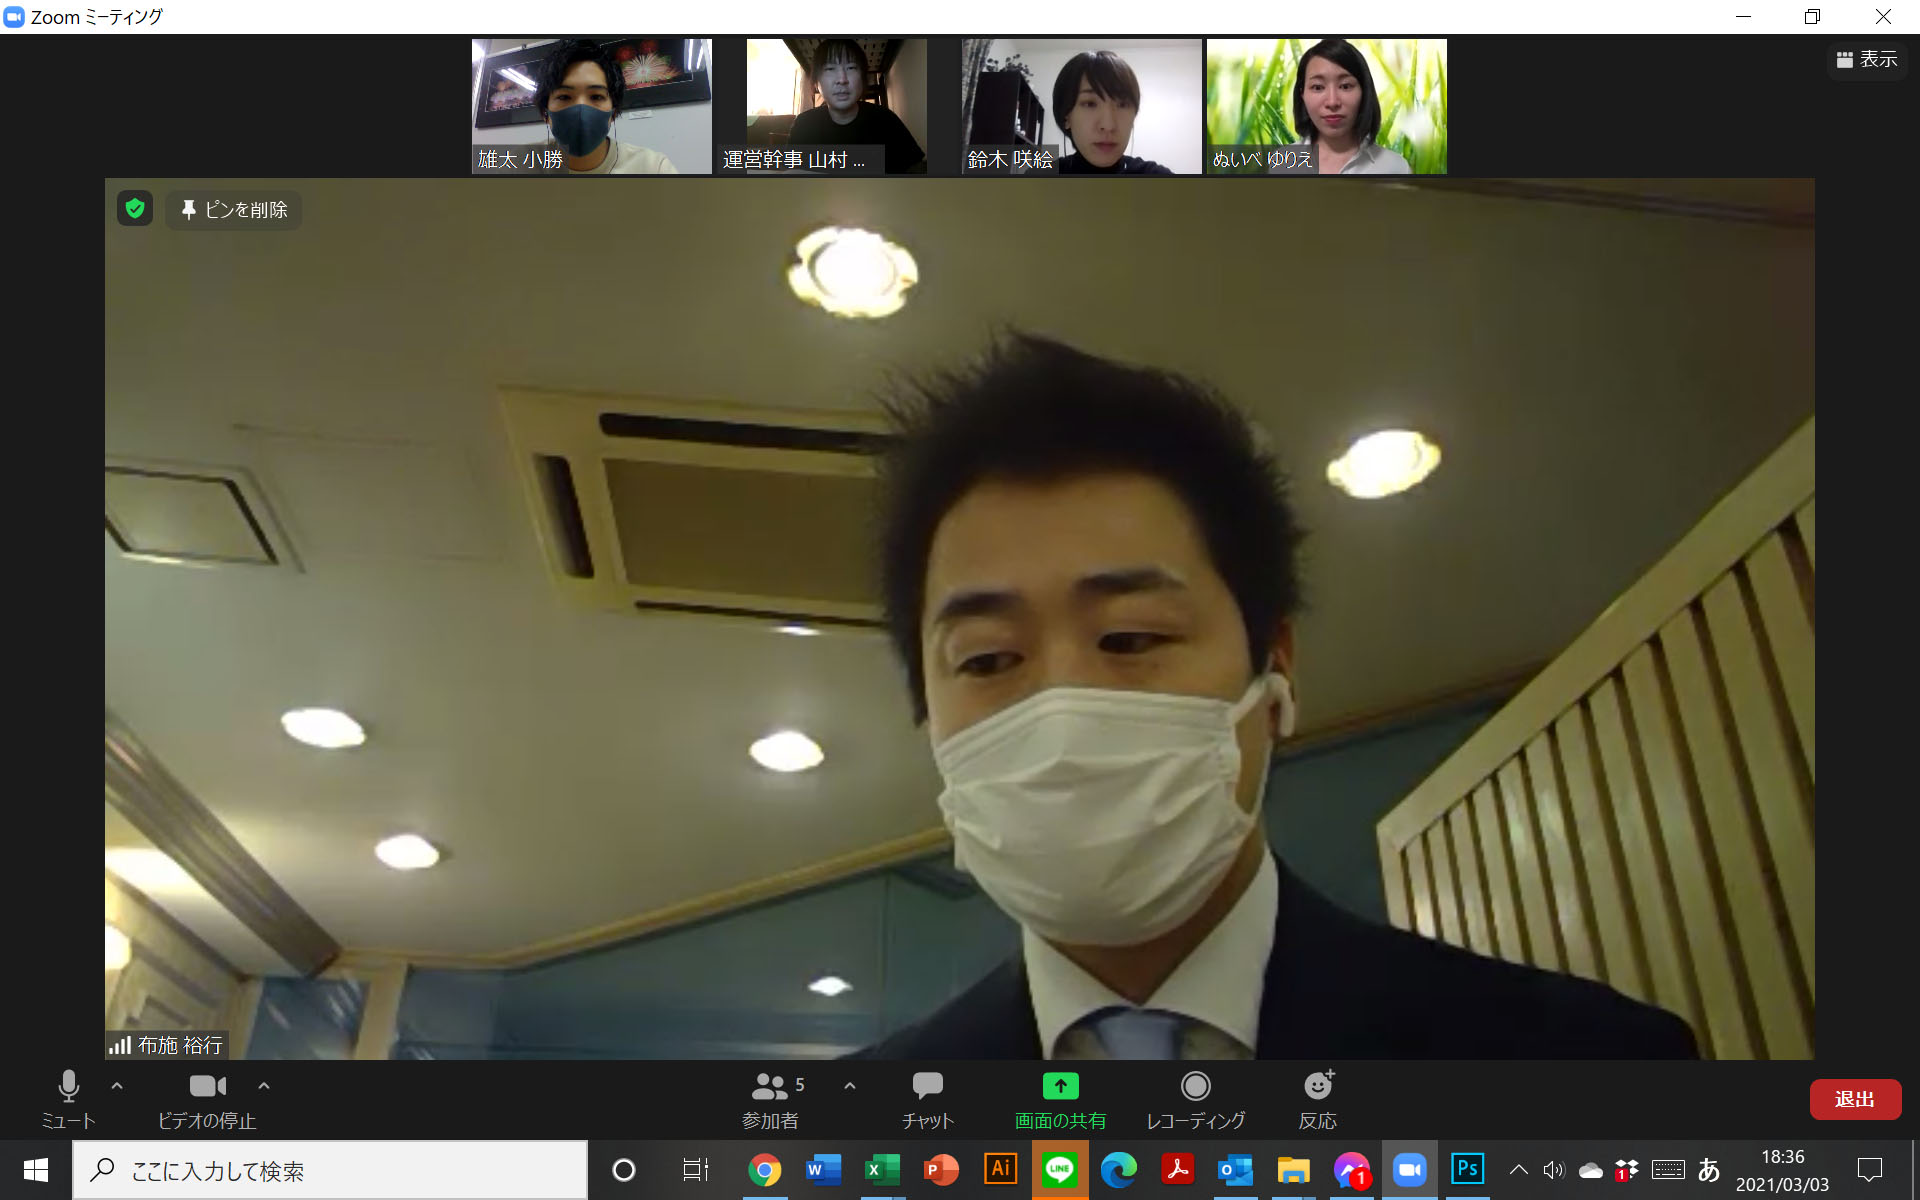Open the reactions smiley icon
1920x1200 pixels.
click(1317, 1087)
